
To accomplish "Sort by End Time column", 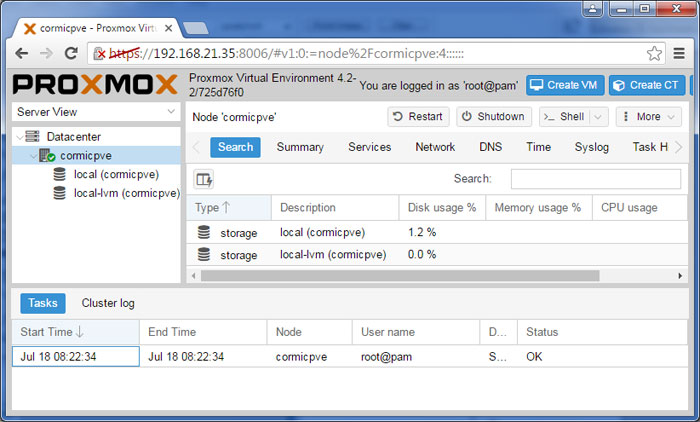I will [203, 332].
